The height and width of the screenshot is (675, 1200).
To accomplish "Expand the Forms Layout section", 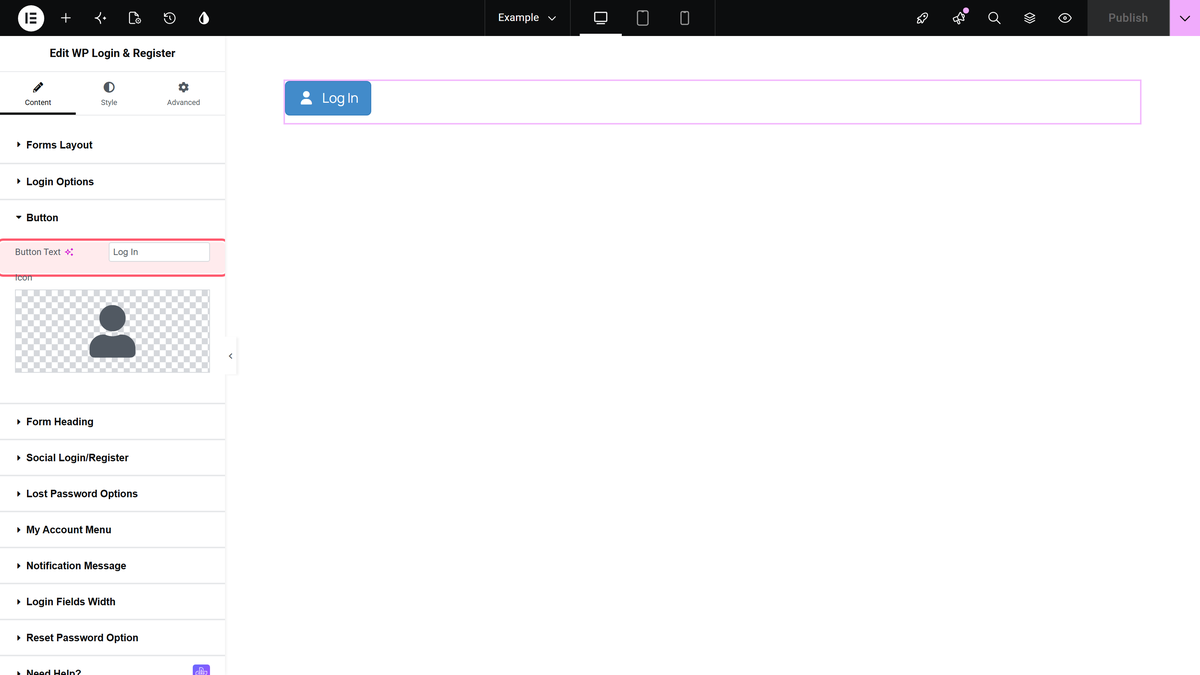I will 112,145.
